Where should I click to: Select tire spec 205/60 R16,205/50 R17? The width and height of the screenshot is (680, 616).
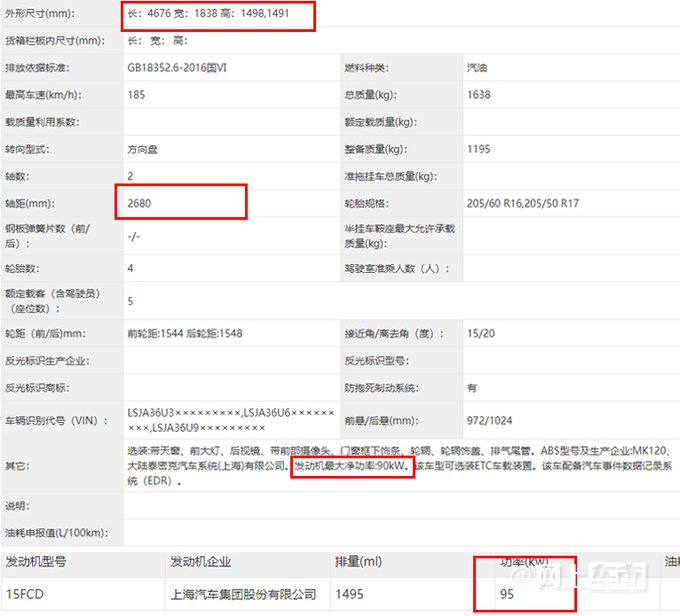point(523,203)
